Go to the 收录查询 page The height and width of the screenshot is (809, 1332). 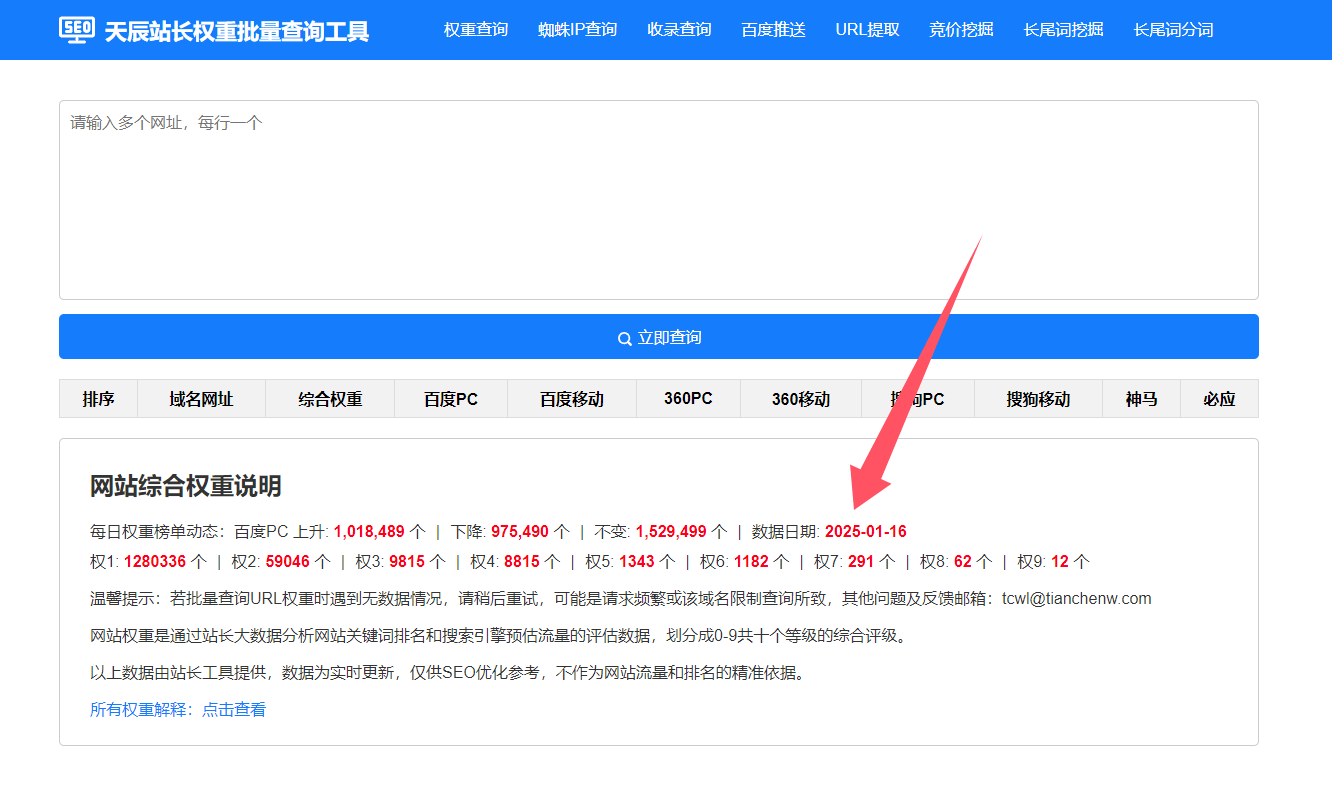[x=679, y=30]
